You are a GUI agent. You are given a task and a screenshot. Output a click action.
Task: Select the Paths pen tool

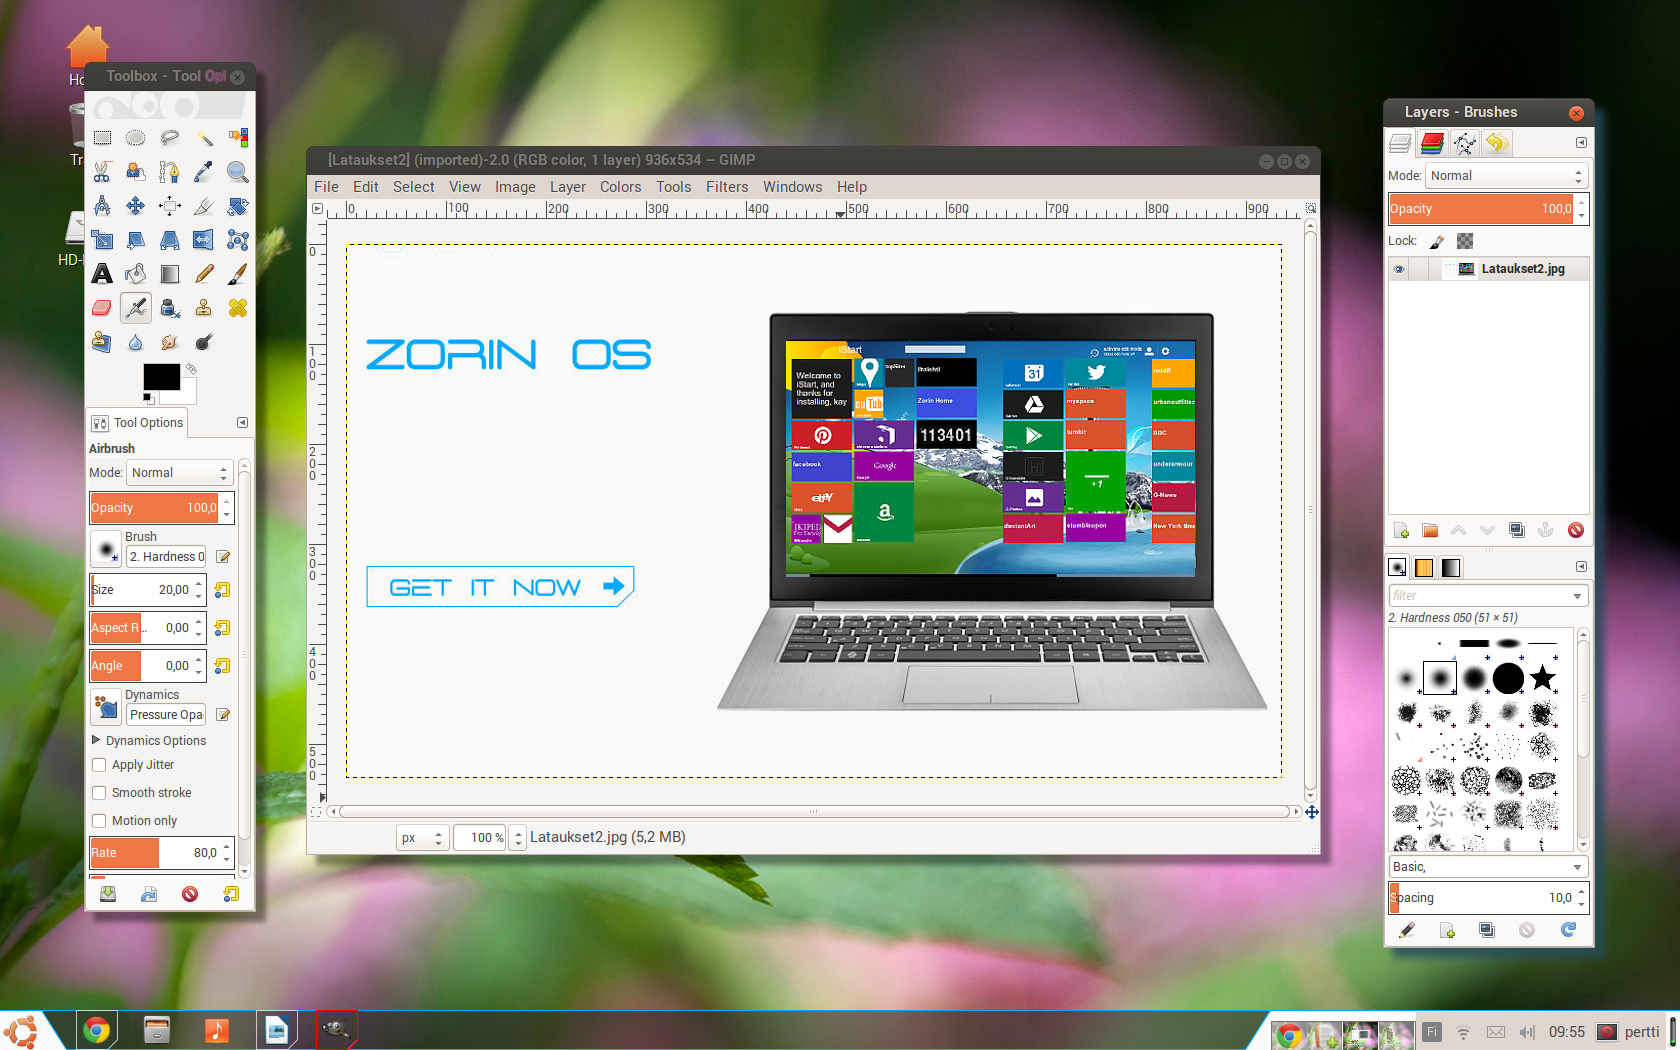coord(170,172)
